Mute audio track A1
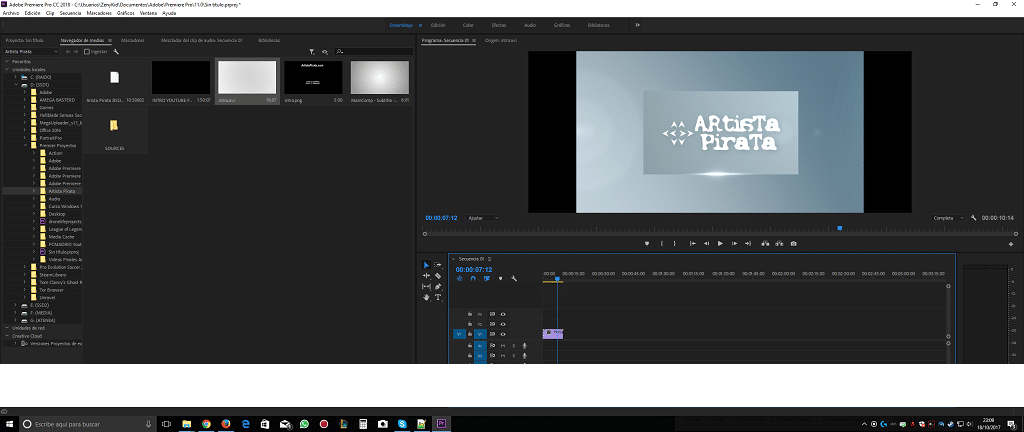Viewport: 1024px width, 432px height. click(503, 346)
